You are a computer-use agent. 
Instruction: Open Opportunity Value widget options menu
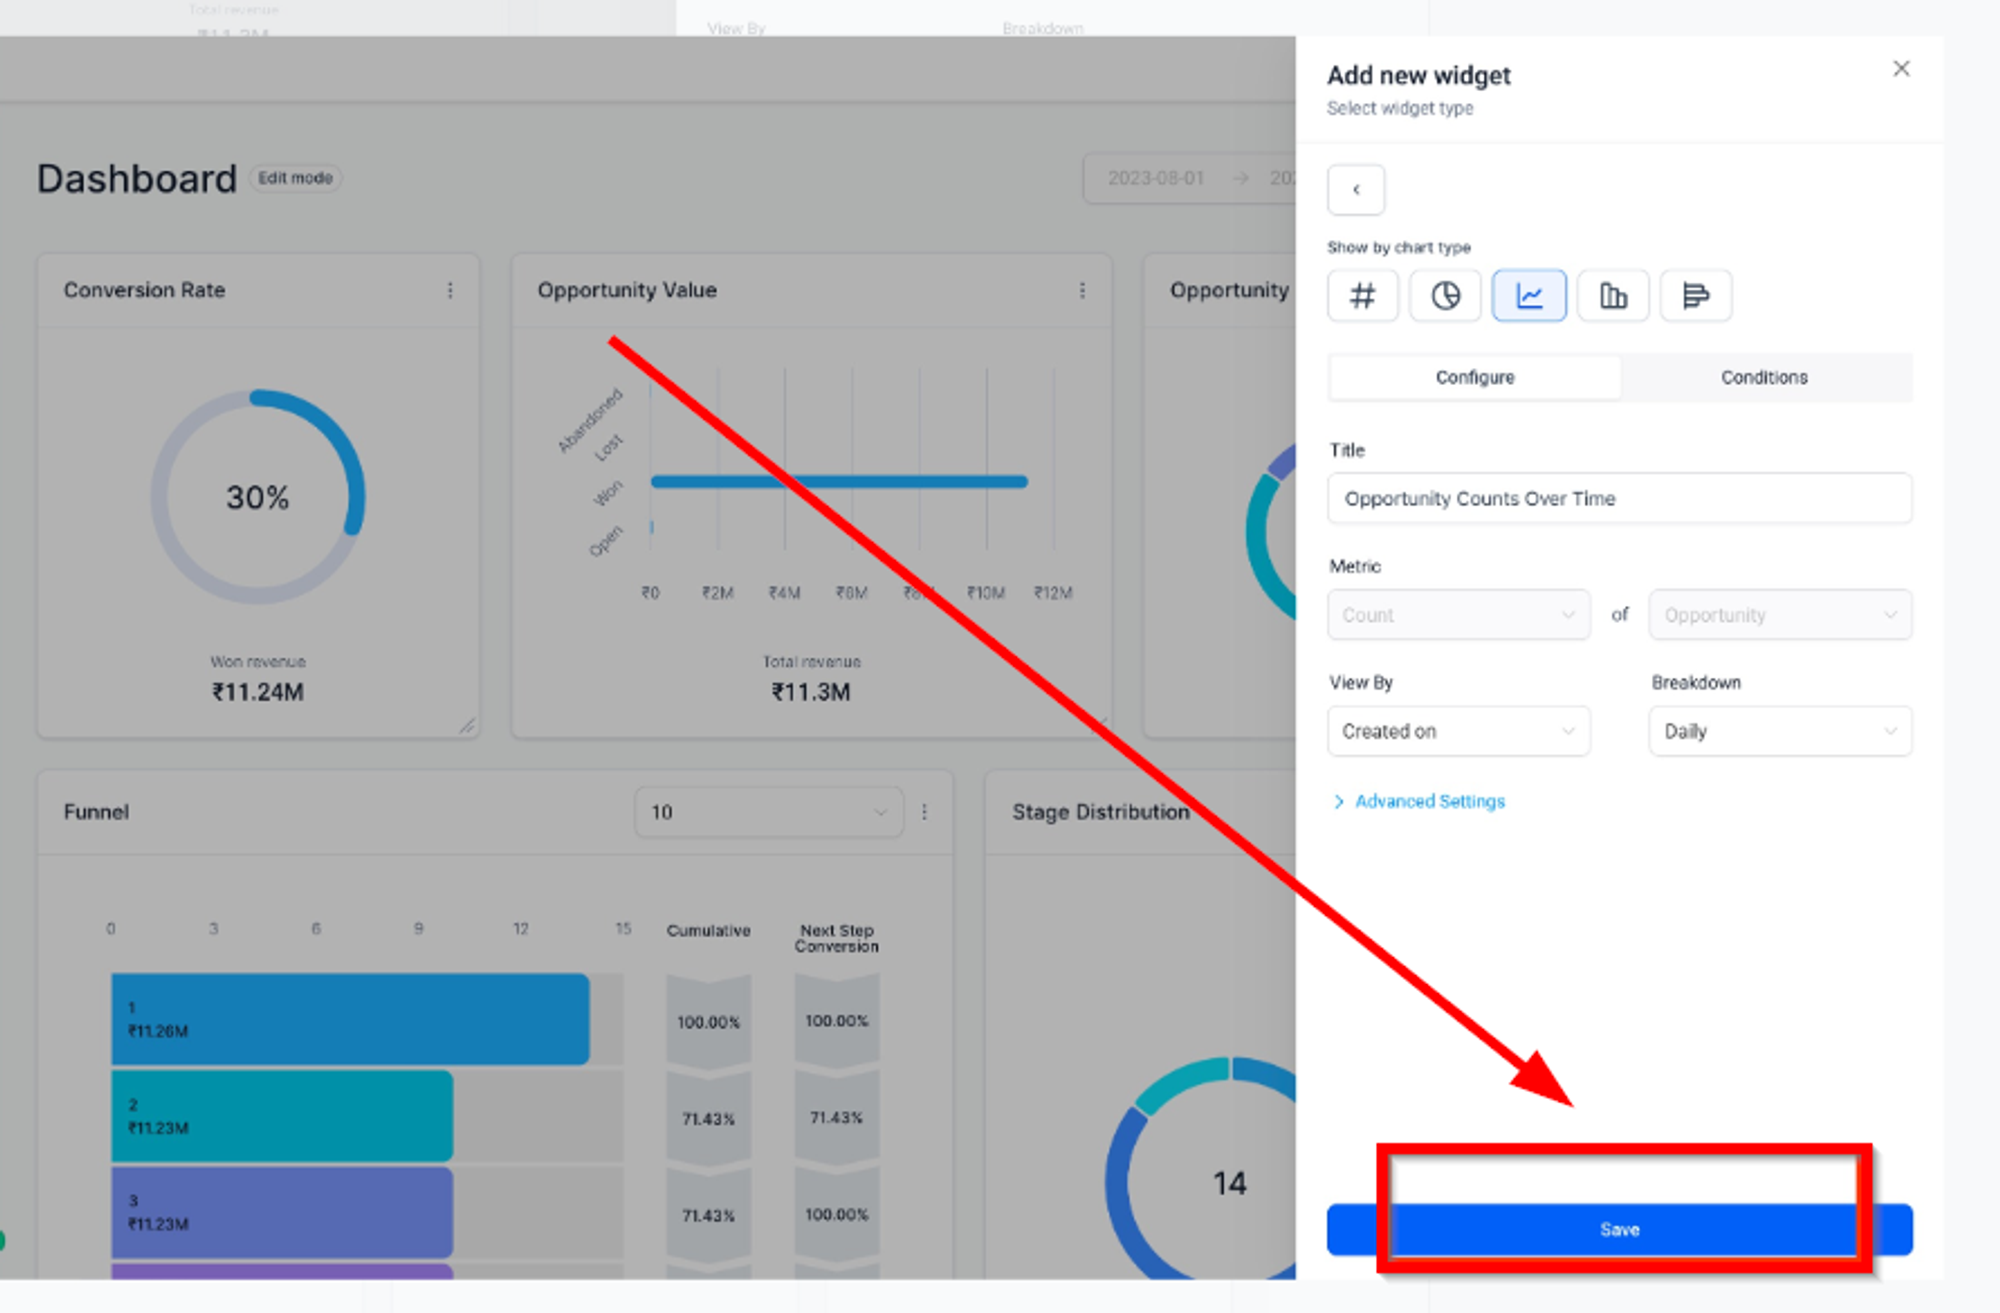(1082, 290)
